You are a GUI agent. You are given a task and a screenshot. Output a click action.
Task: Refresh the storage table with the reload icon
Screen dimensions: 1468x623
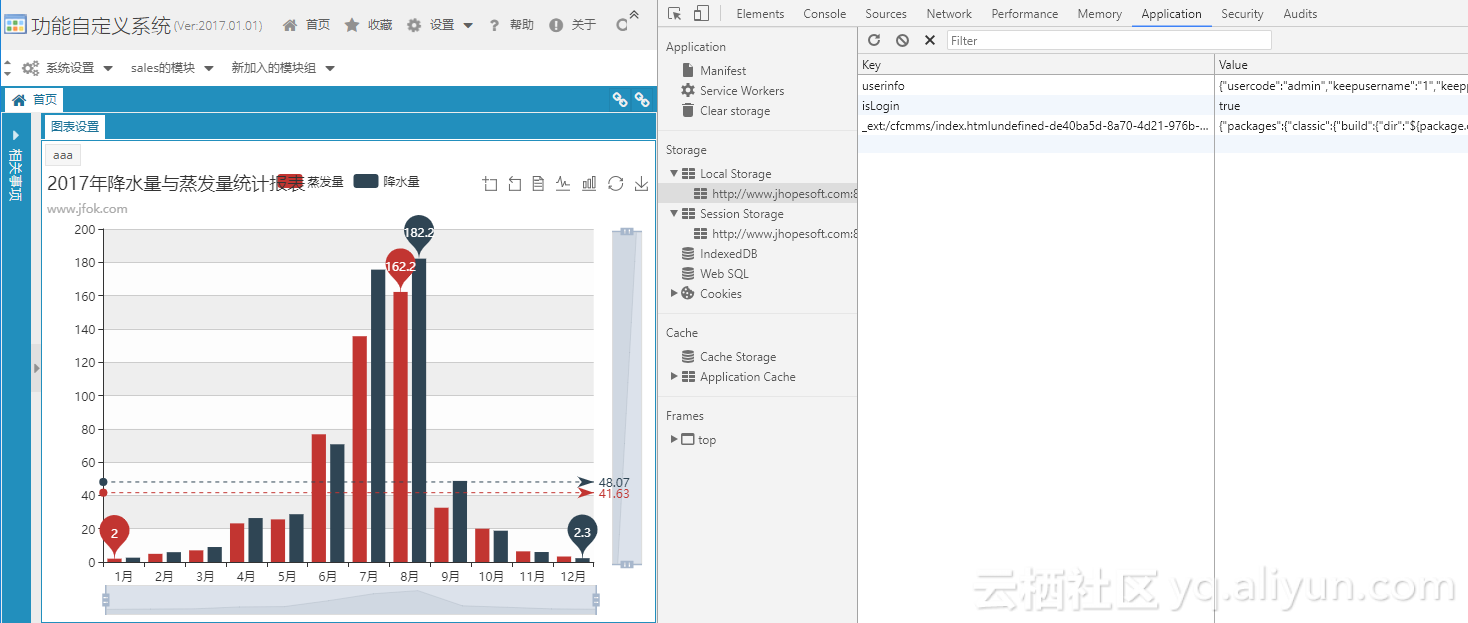click(x=874, y=40)
